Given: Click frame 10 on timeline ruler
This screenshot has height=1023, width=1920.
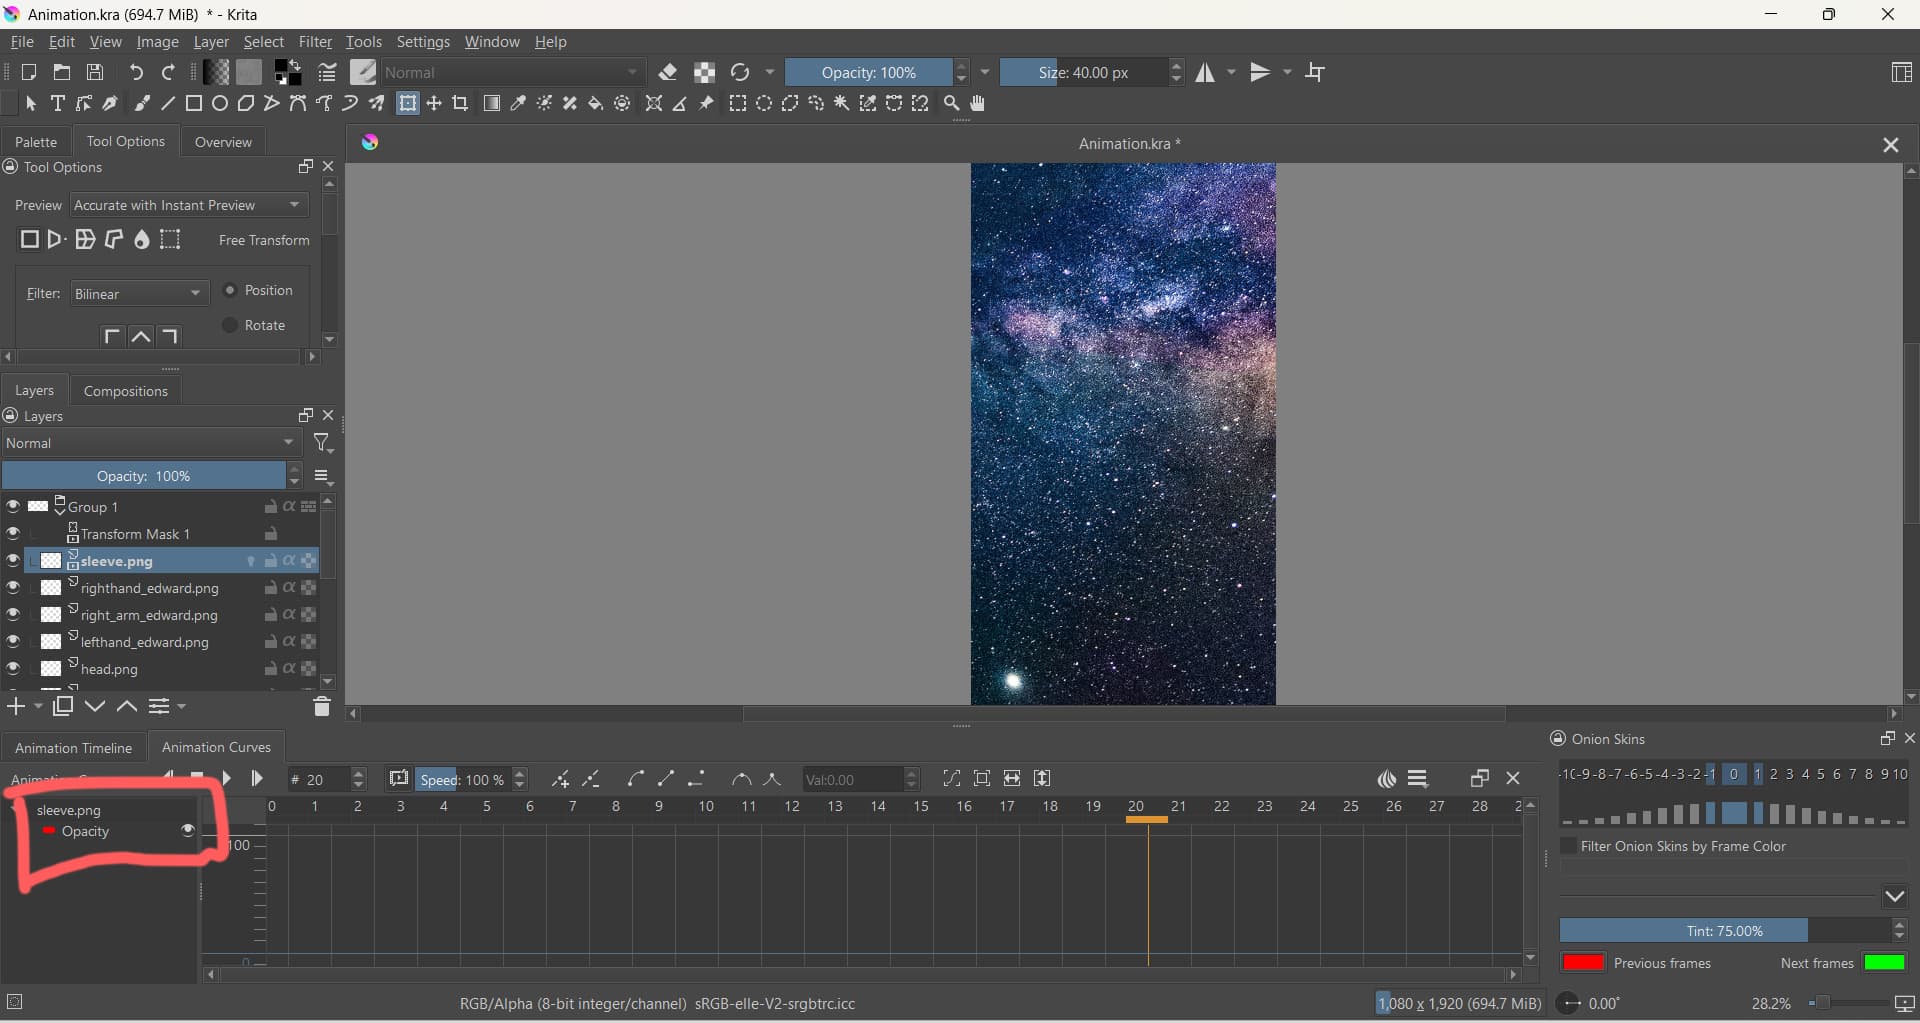Looking at the screenshot, I should click(x=706, y=806).
